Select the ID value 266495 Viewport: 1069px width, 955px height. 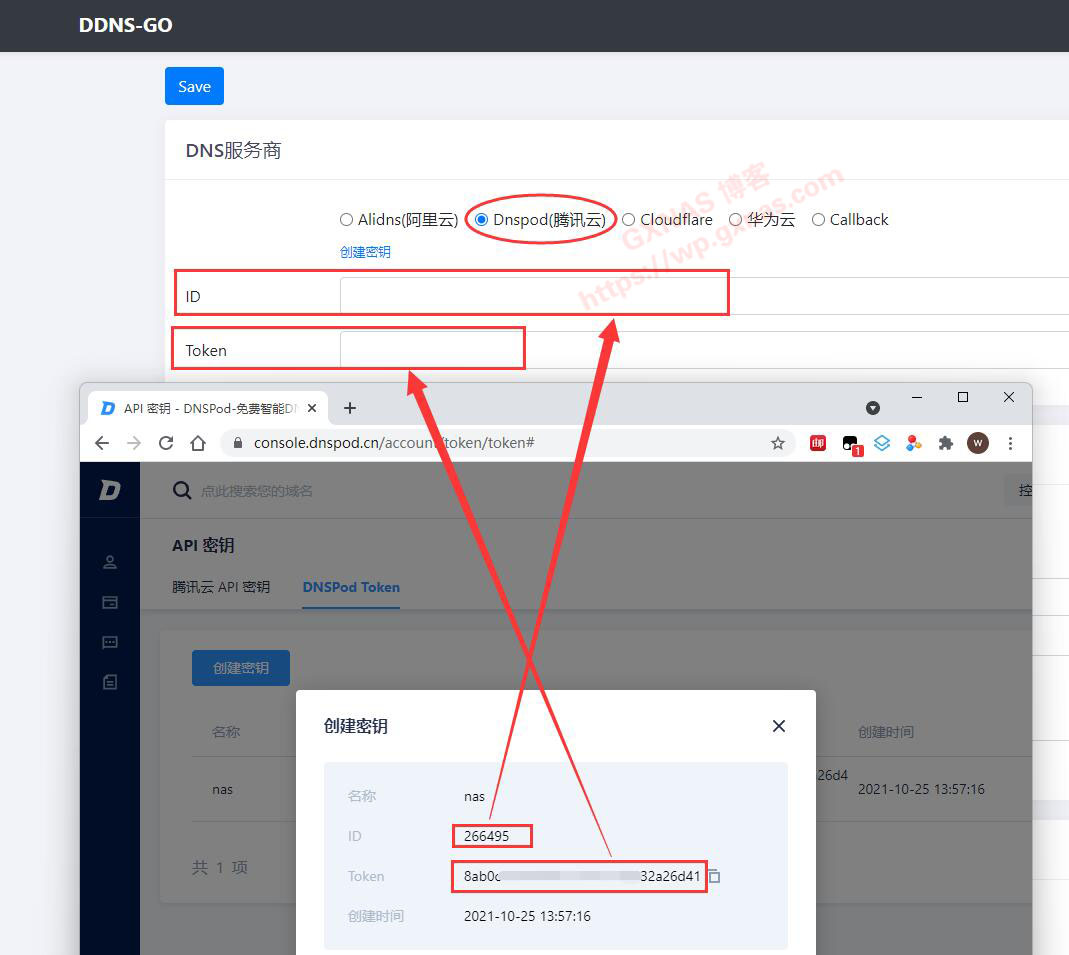tap(486, 836)
